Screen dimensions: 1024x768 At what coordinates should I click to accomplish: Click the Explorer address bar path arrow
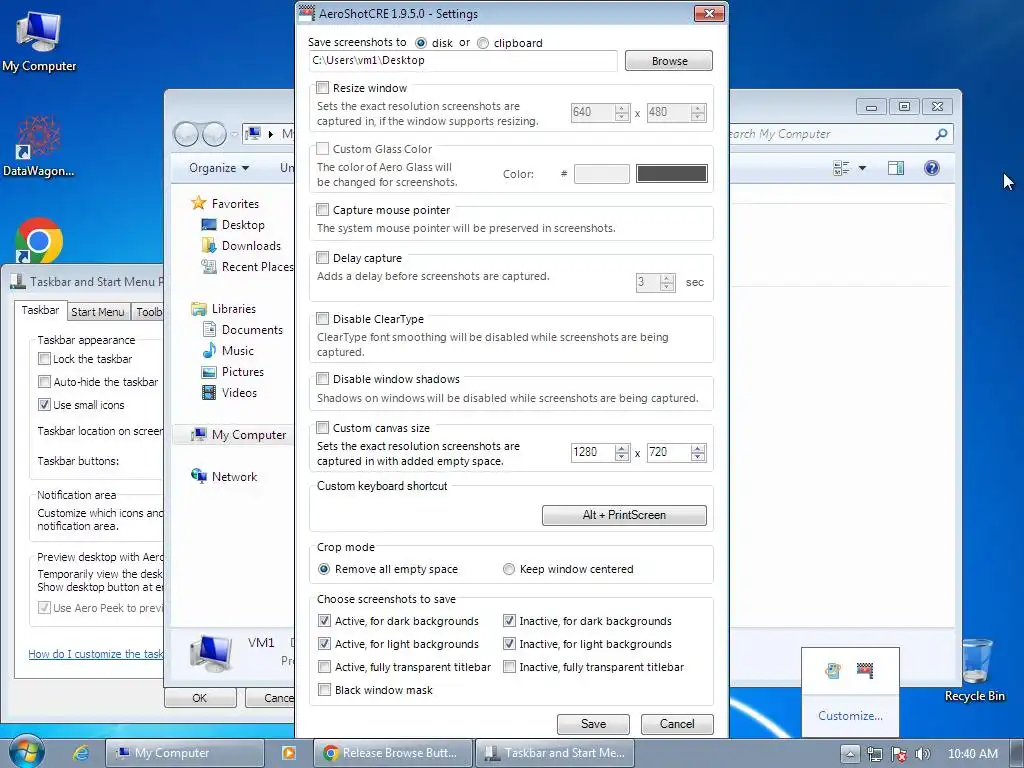coord(270,134)
